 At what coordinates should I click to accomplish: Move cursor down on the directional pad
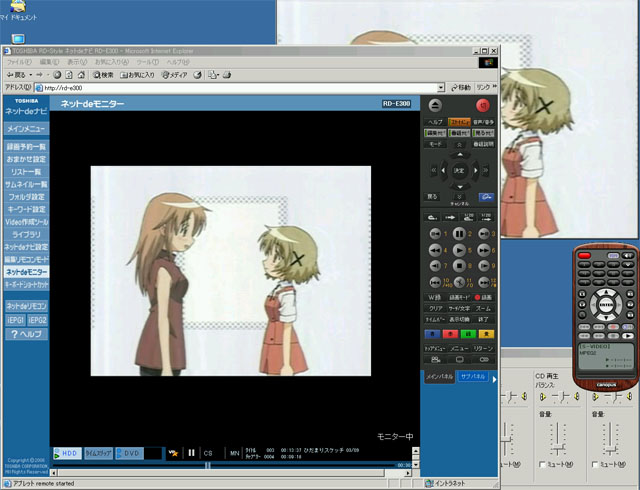tap(460, 187)
